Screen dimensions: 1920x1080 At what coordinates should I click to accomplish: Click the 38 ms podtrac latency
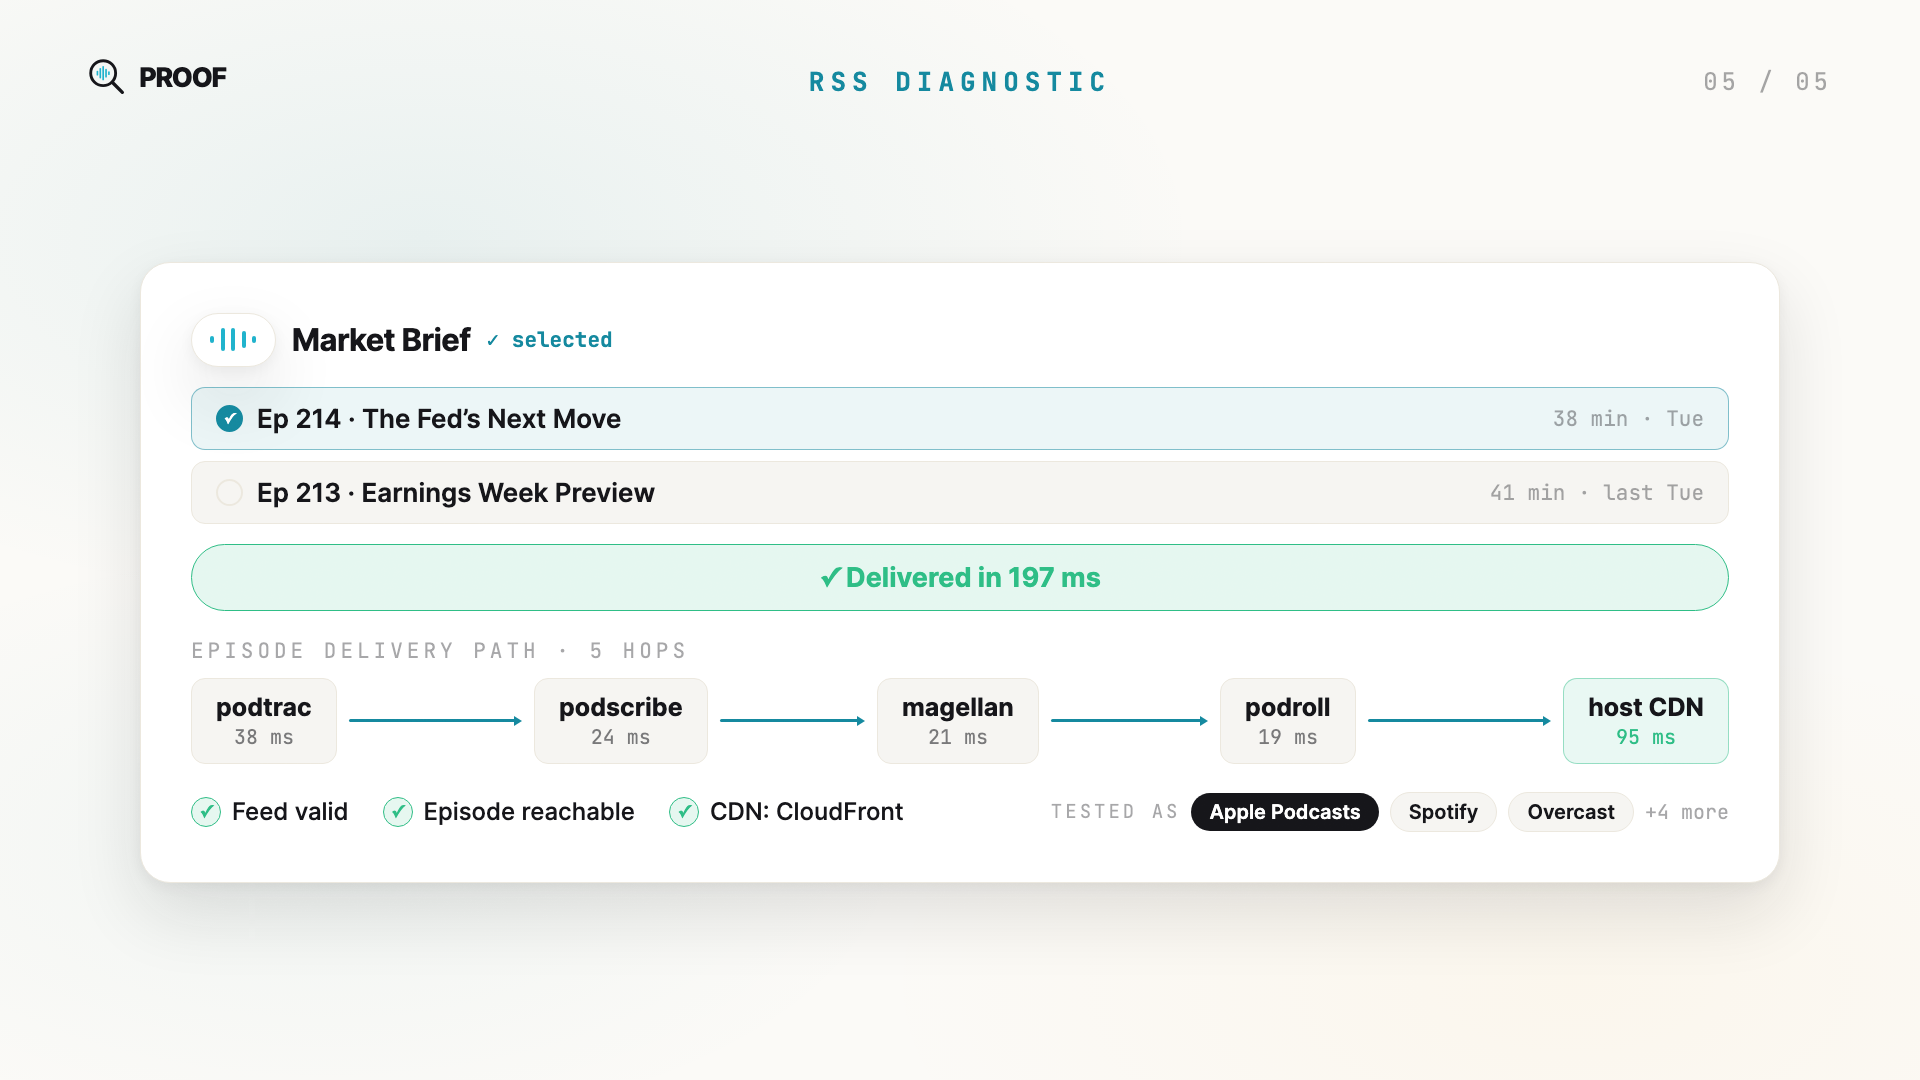pos(264,737)
